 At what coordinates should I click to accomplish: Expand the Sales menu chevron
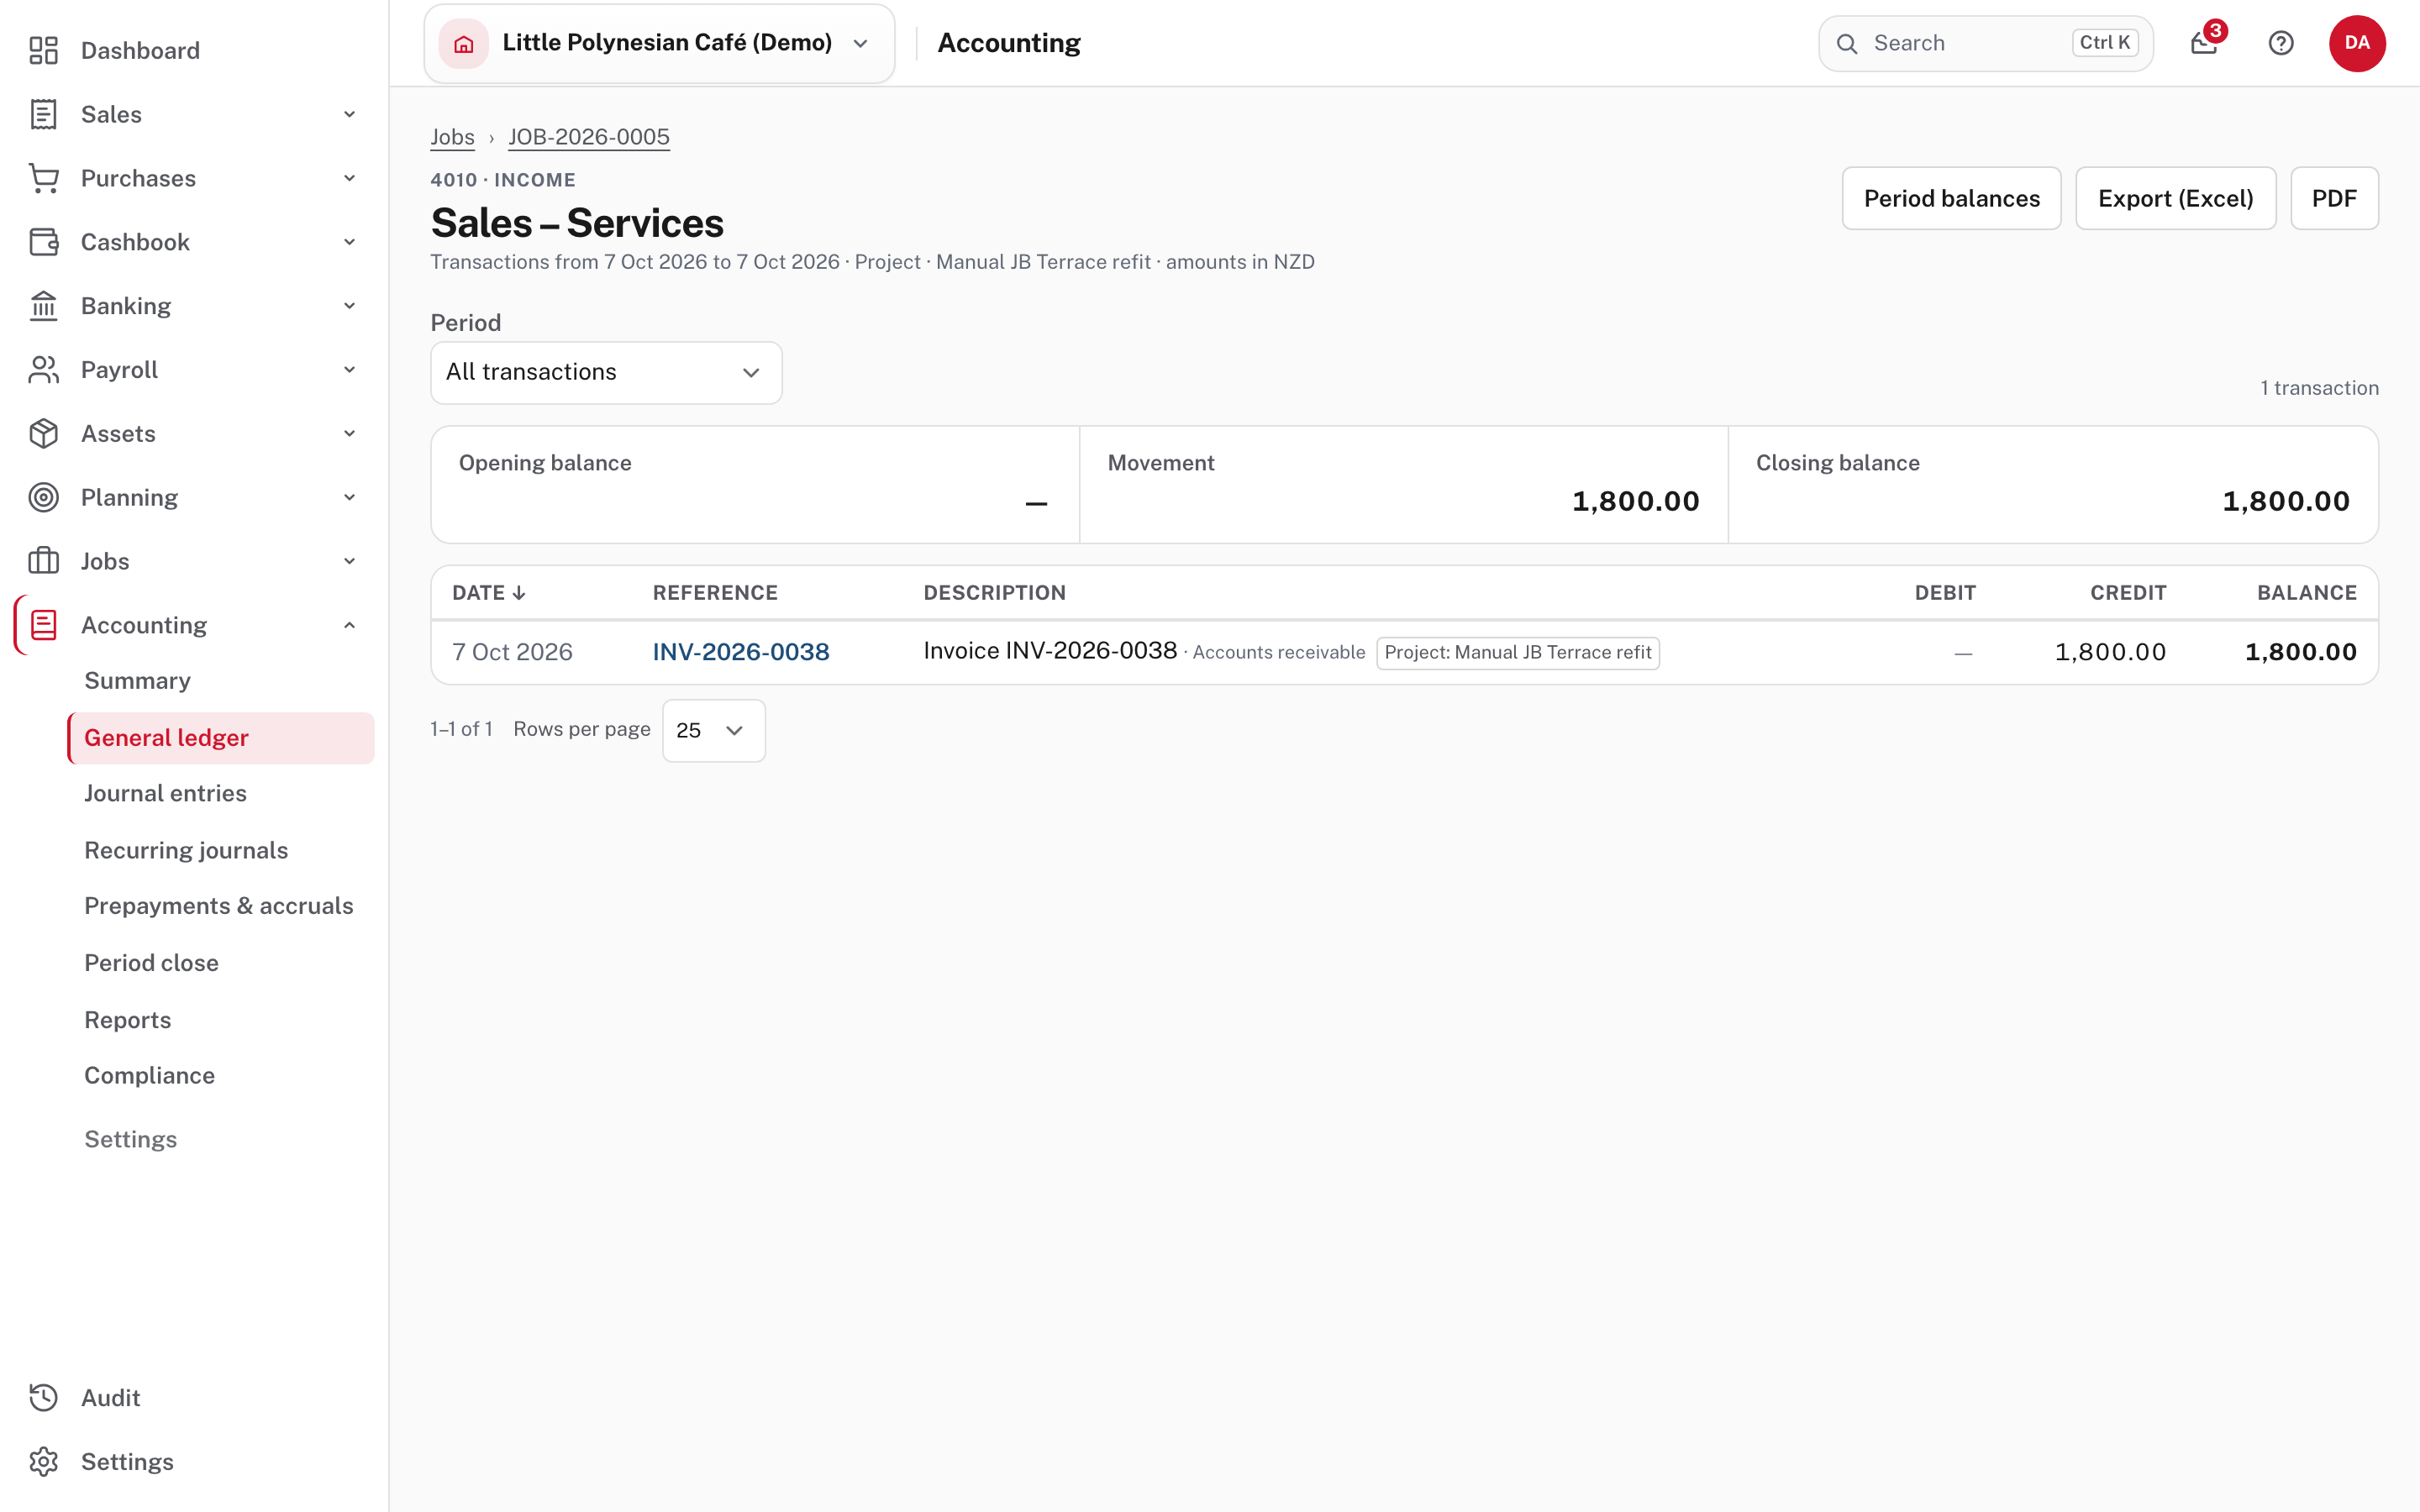tap(349, 114)
